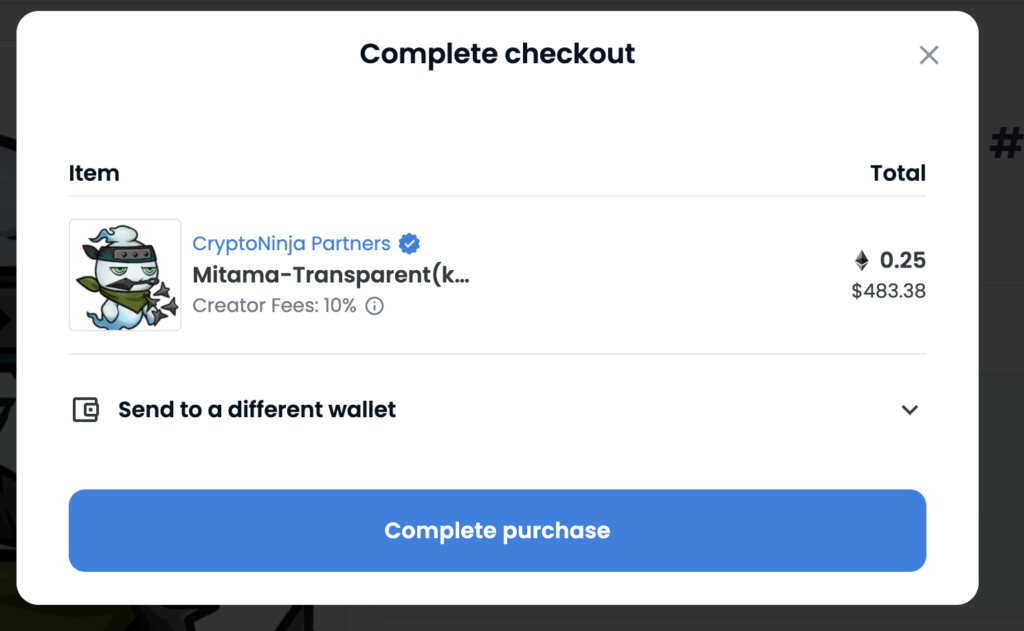
Task: Click the dimmed artwork left of the dialog
Action: 7,300
